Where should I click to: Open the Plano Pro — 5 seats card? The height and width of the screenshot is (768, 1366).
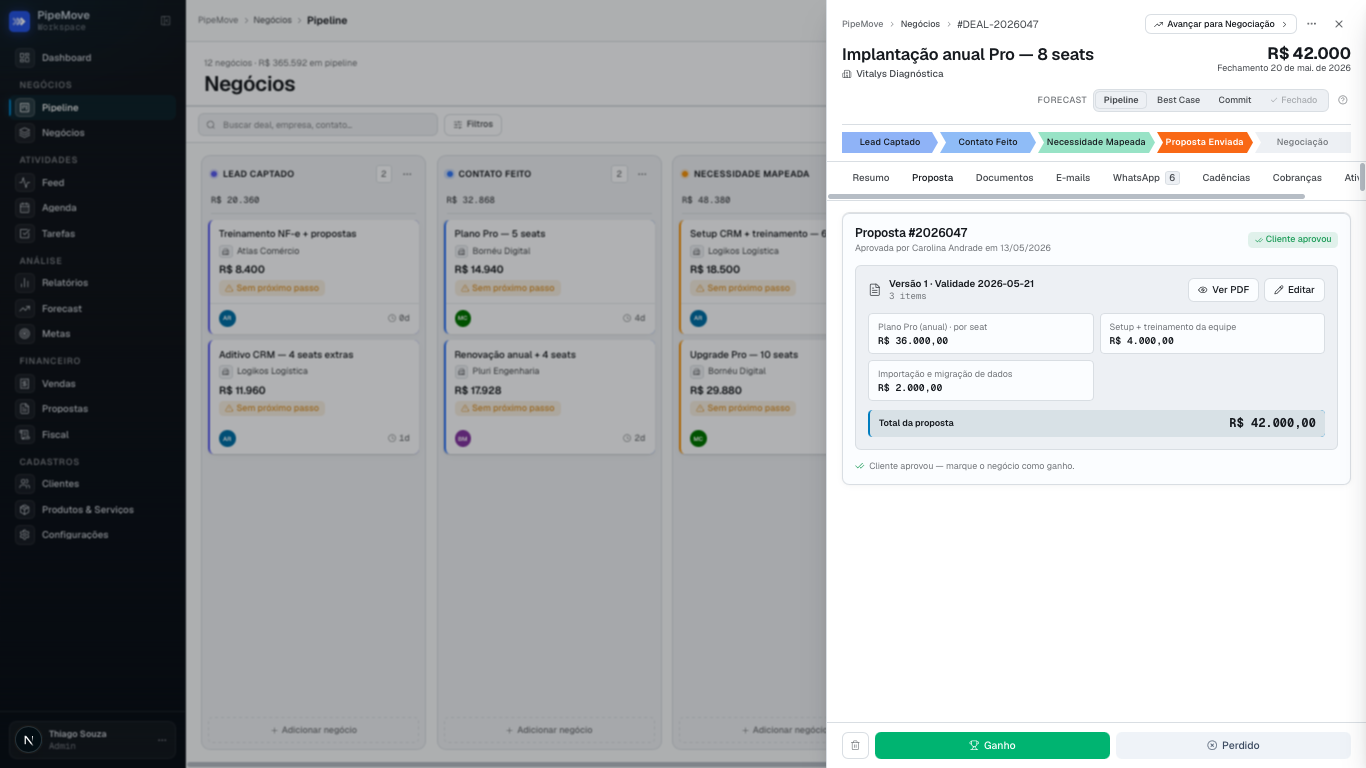[x=549, y=276]
